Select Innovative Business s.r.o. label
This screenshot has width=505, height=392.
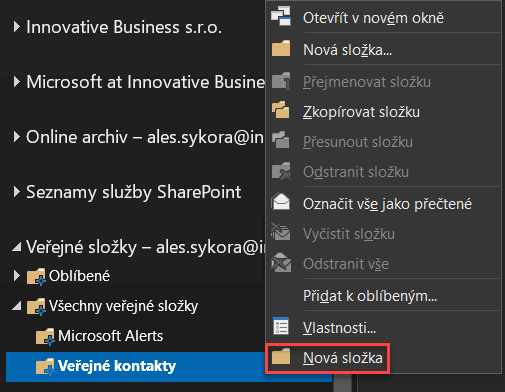[124, 27]
